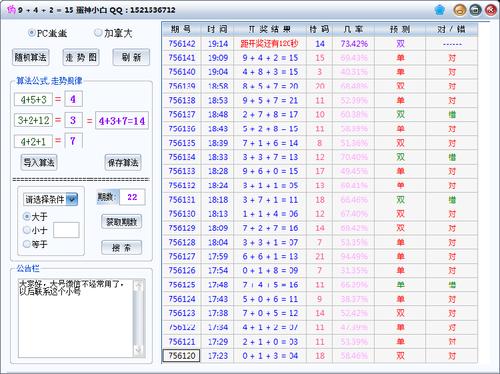Click the announcement scrollbar down arrow

pyautogui.click(x=139, y=351)
